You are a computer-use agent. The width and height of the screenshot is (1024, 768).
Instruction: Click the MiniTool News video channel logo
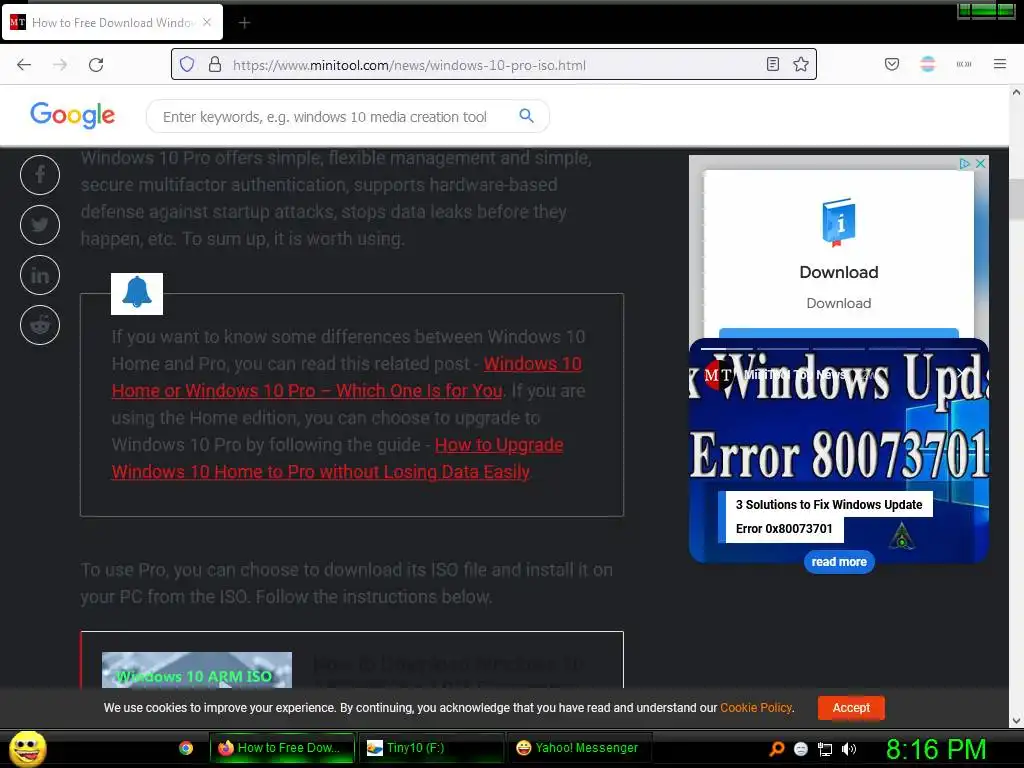pyautogui.click(x=718, y=375)
